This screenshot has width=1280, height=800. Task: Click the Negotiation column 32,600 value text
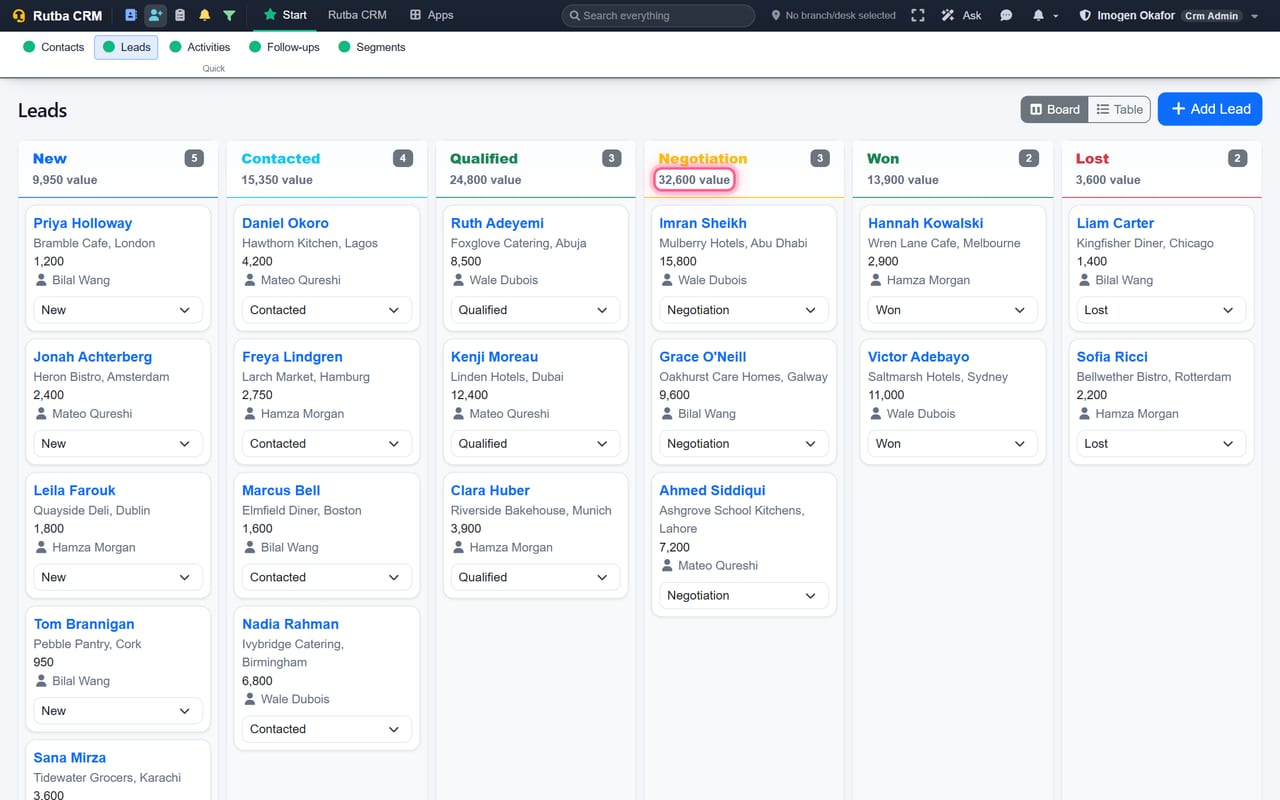694,180
